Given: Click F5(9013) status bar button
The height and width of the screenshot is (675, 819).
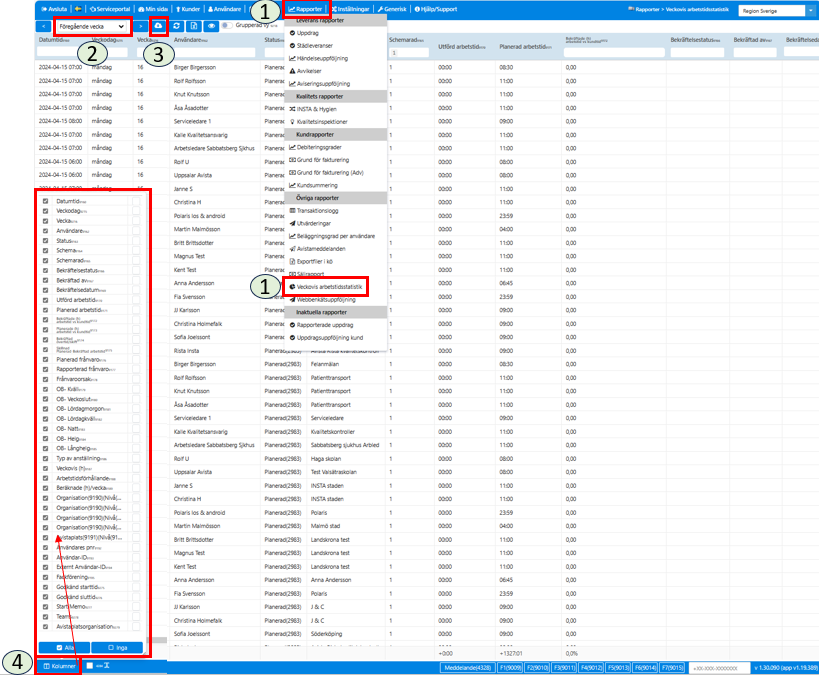Looking at the screenshot, I should point(618,668).
